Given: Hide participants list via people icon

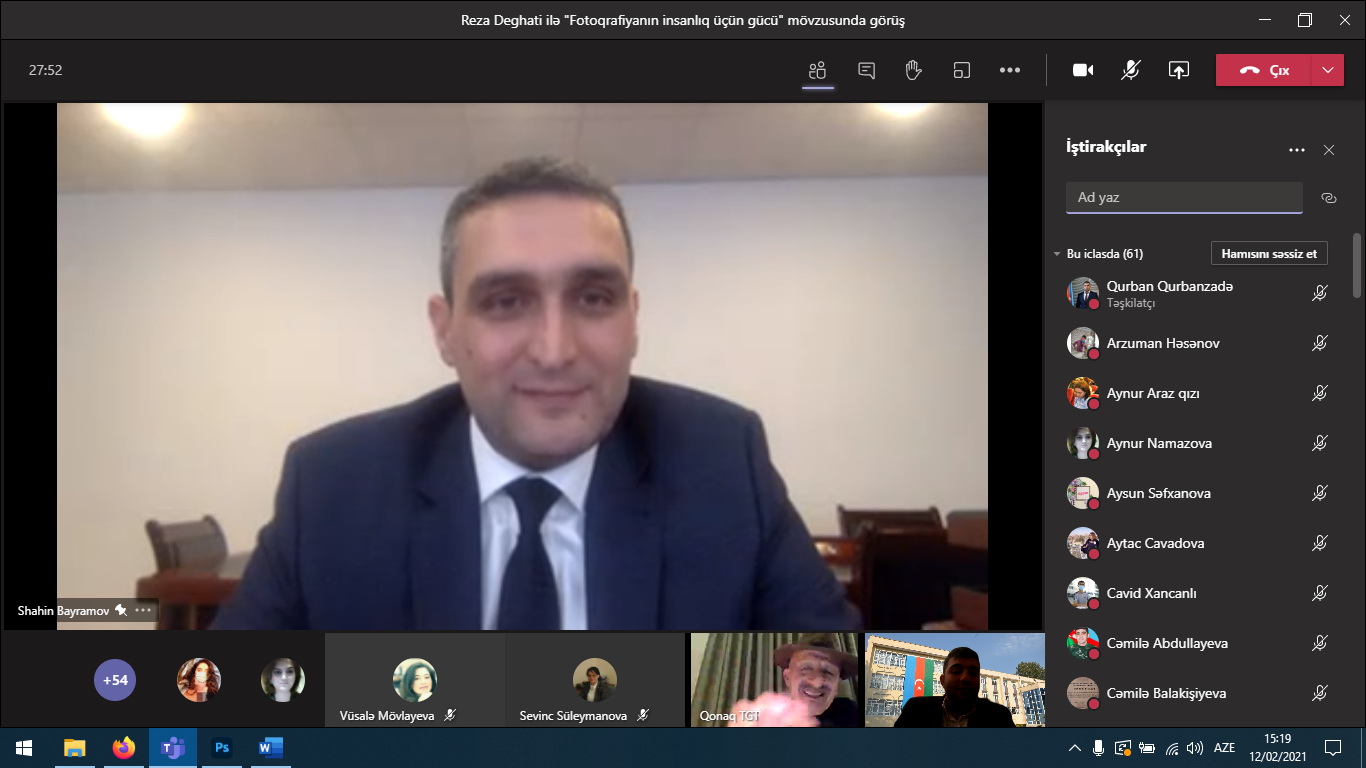Looking at the screenshot, I should [x=818, y=70].
